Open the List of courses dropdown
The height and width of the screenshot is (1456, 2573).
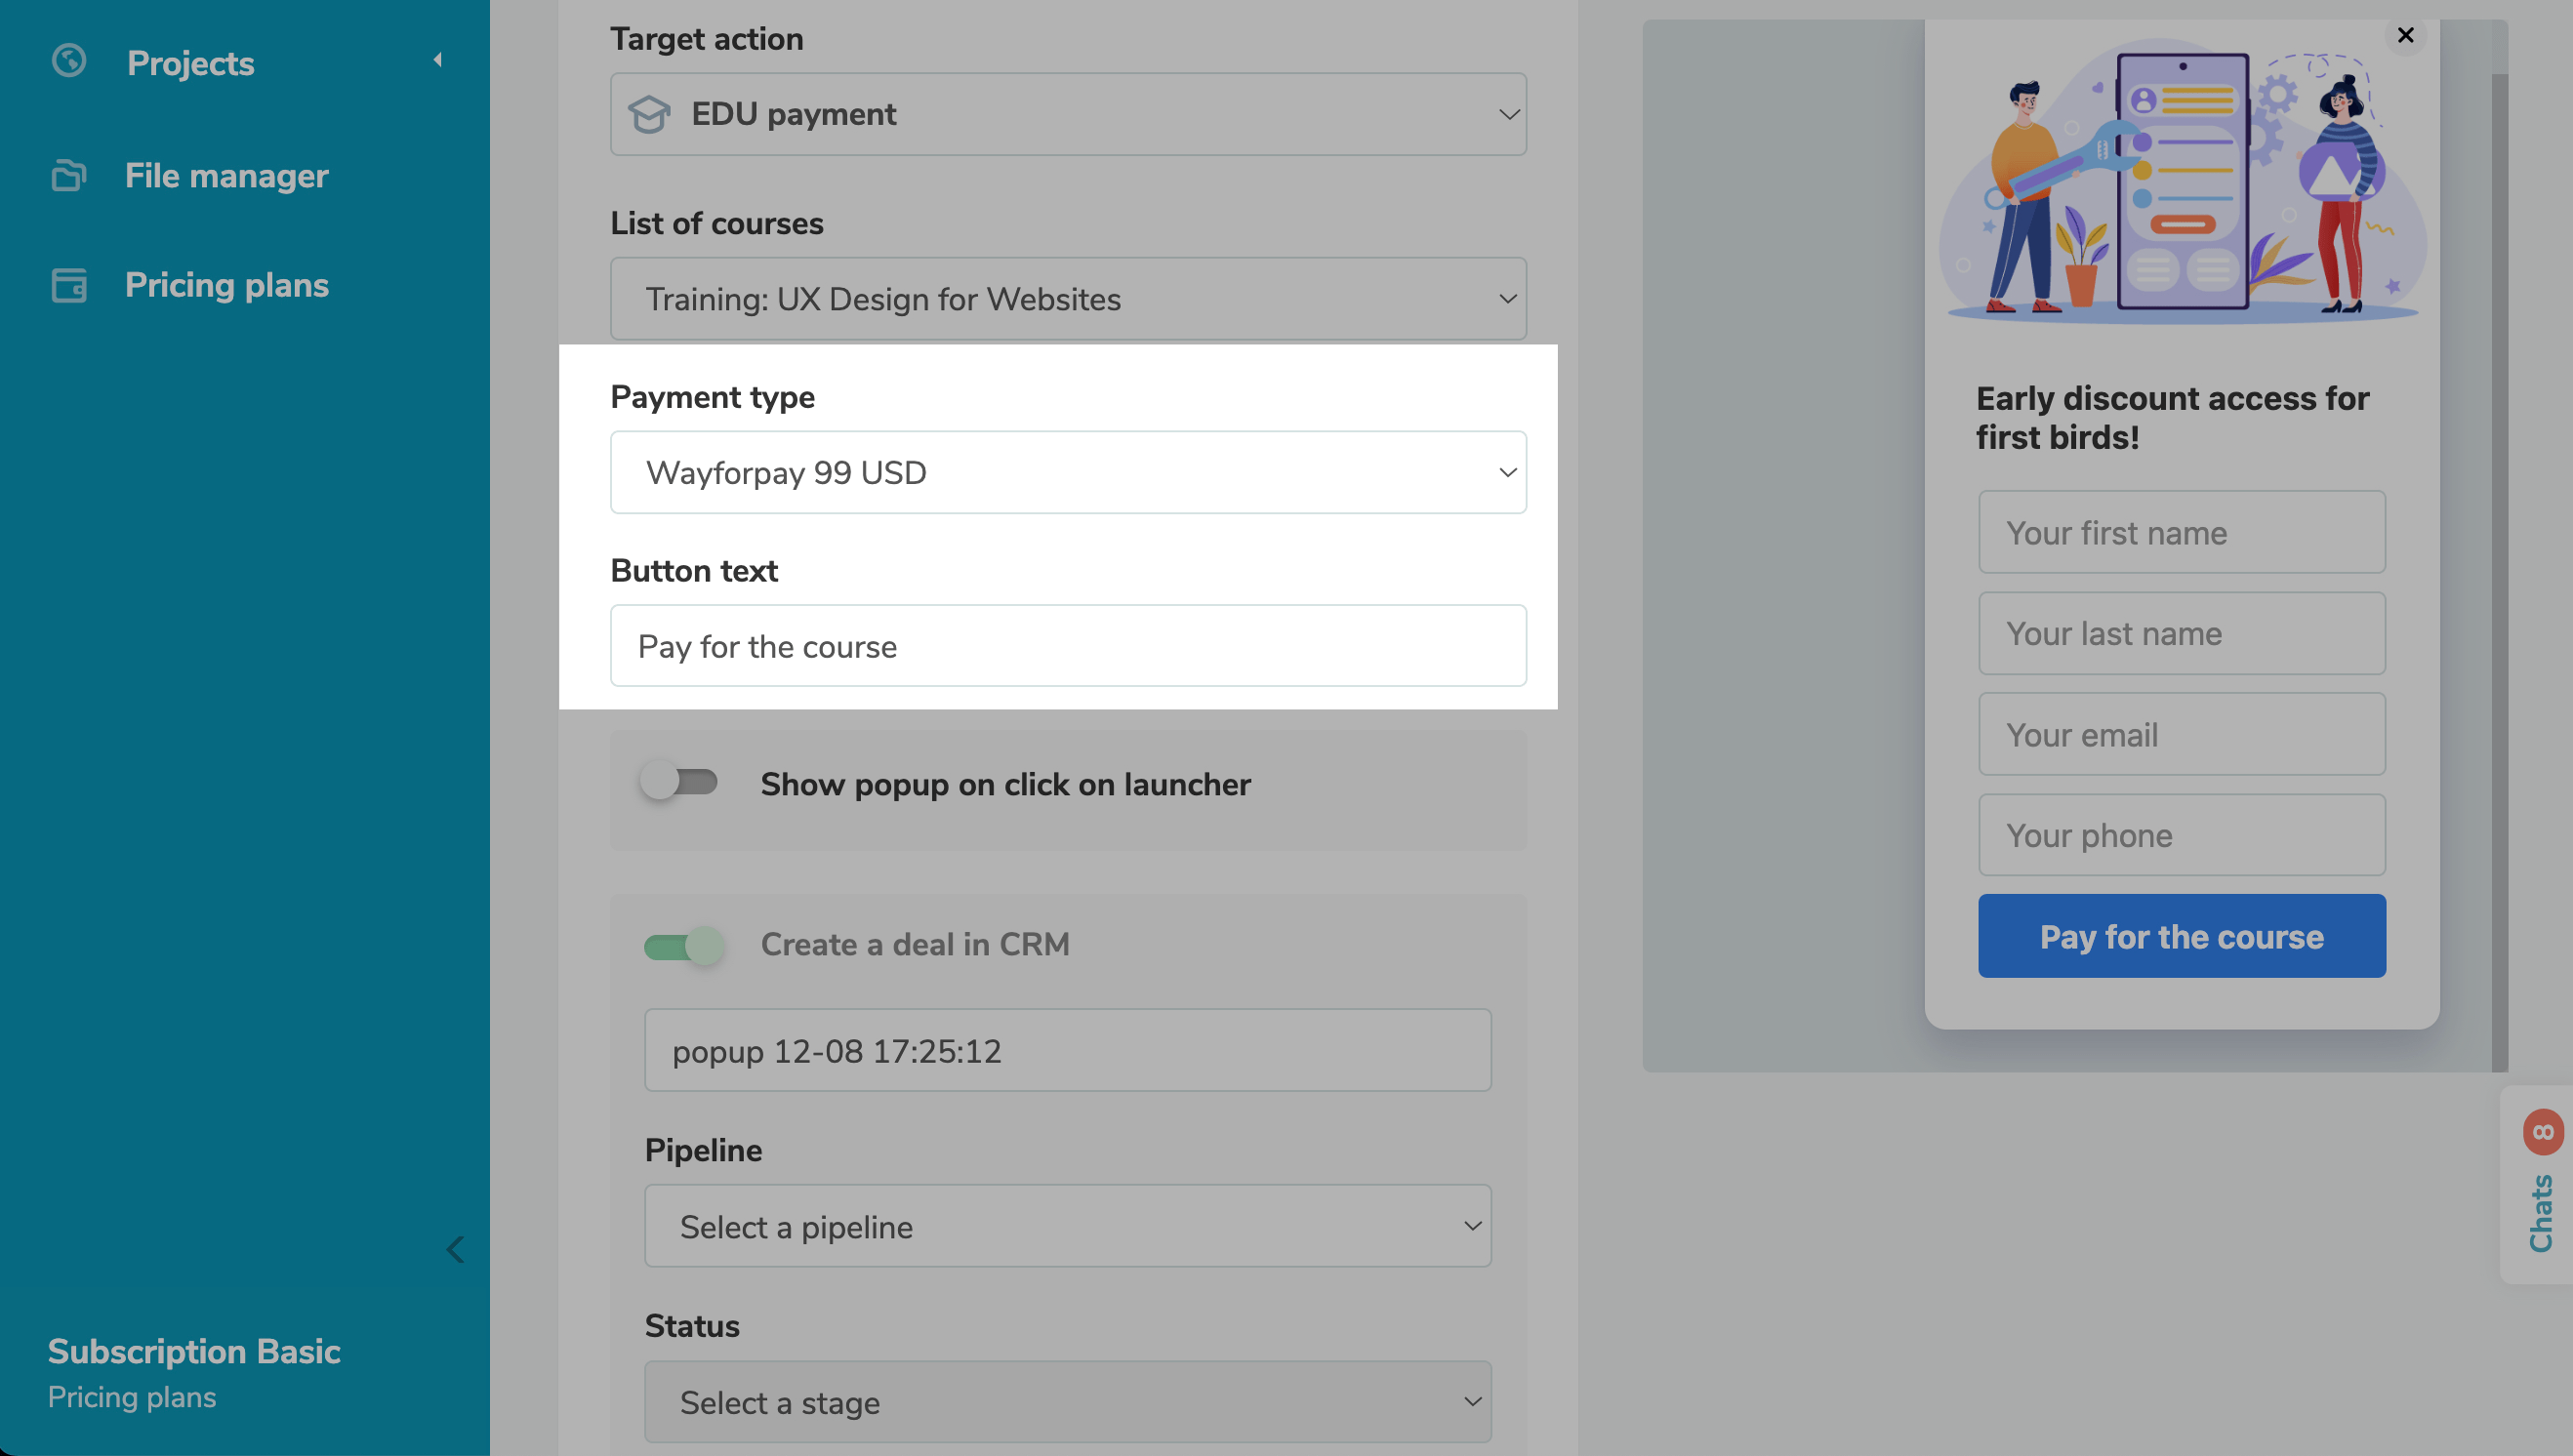pos(1067,299)
